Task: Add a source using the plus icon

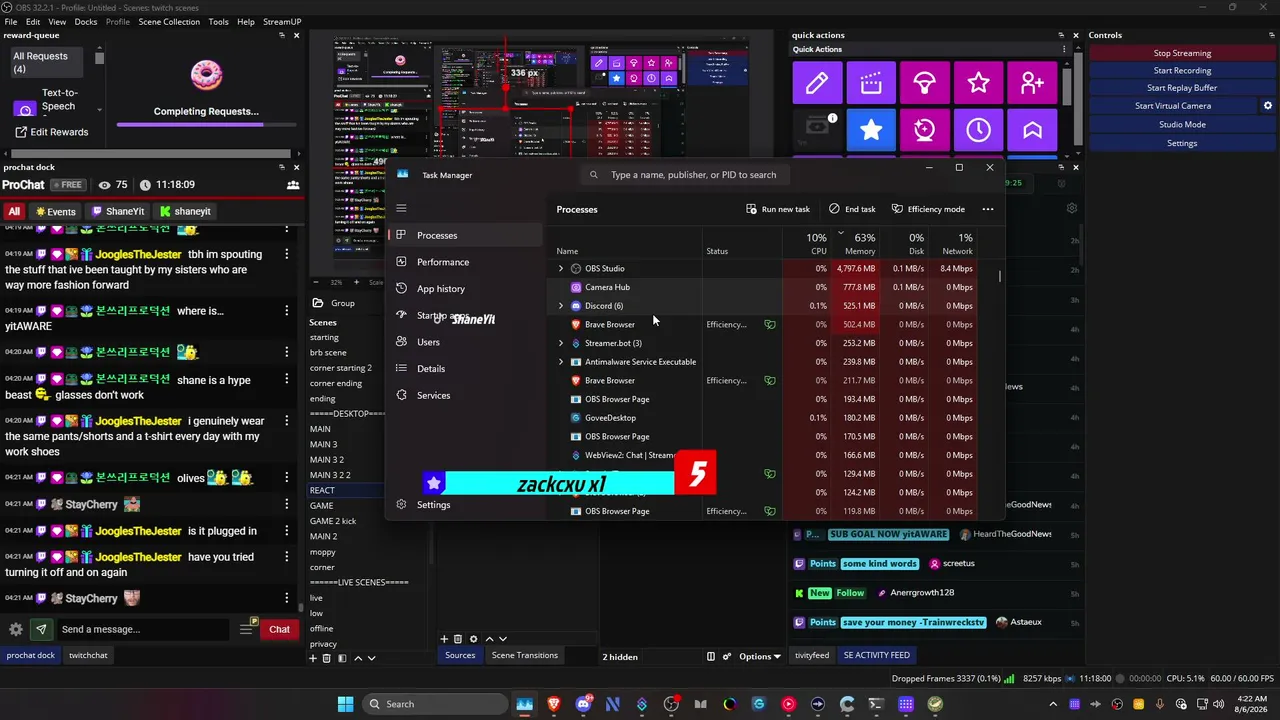Action: 444,639
